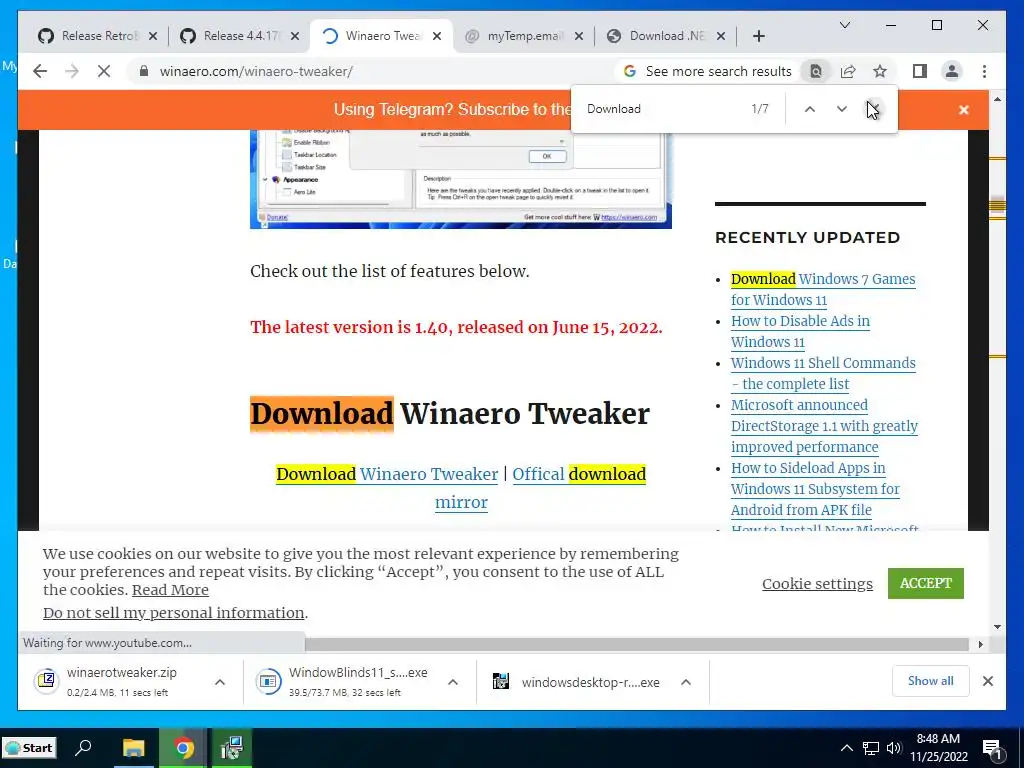Click the scroll up arrow of the page

coord(997,99)
